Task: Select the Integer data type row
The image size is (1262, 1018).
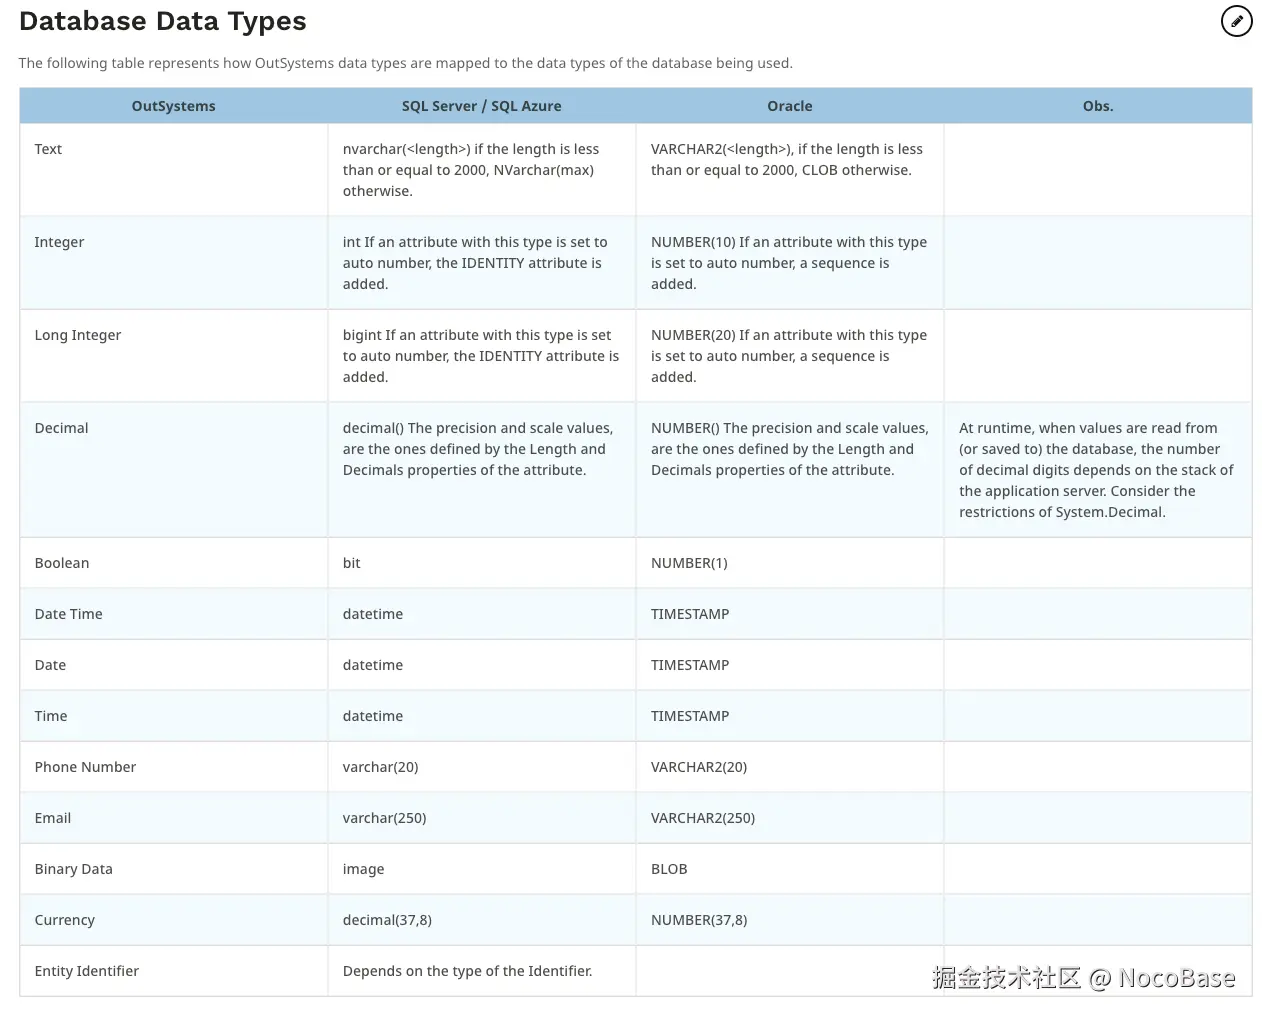Action: pyautogui.click(x=59, y=242)
